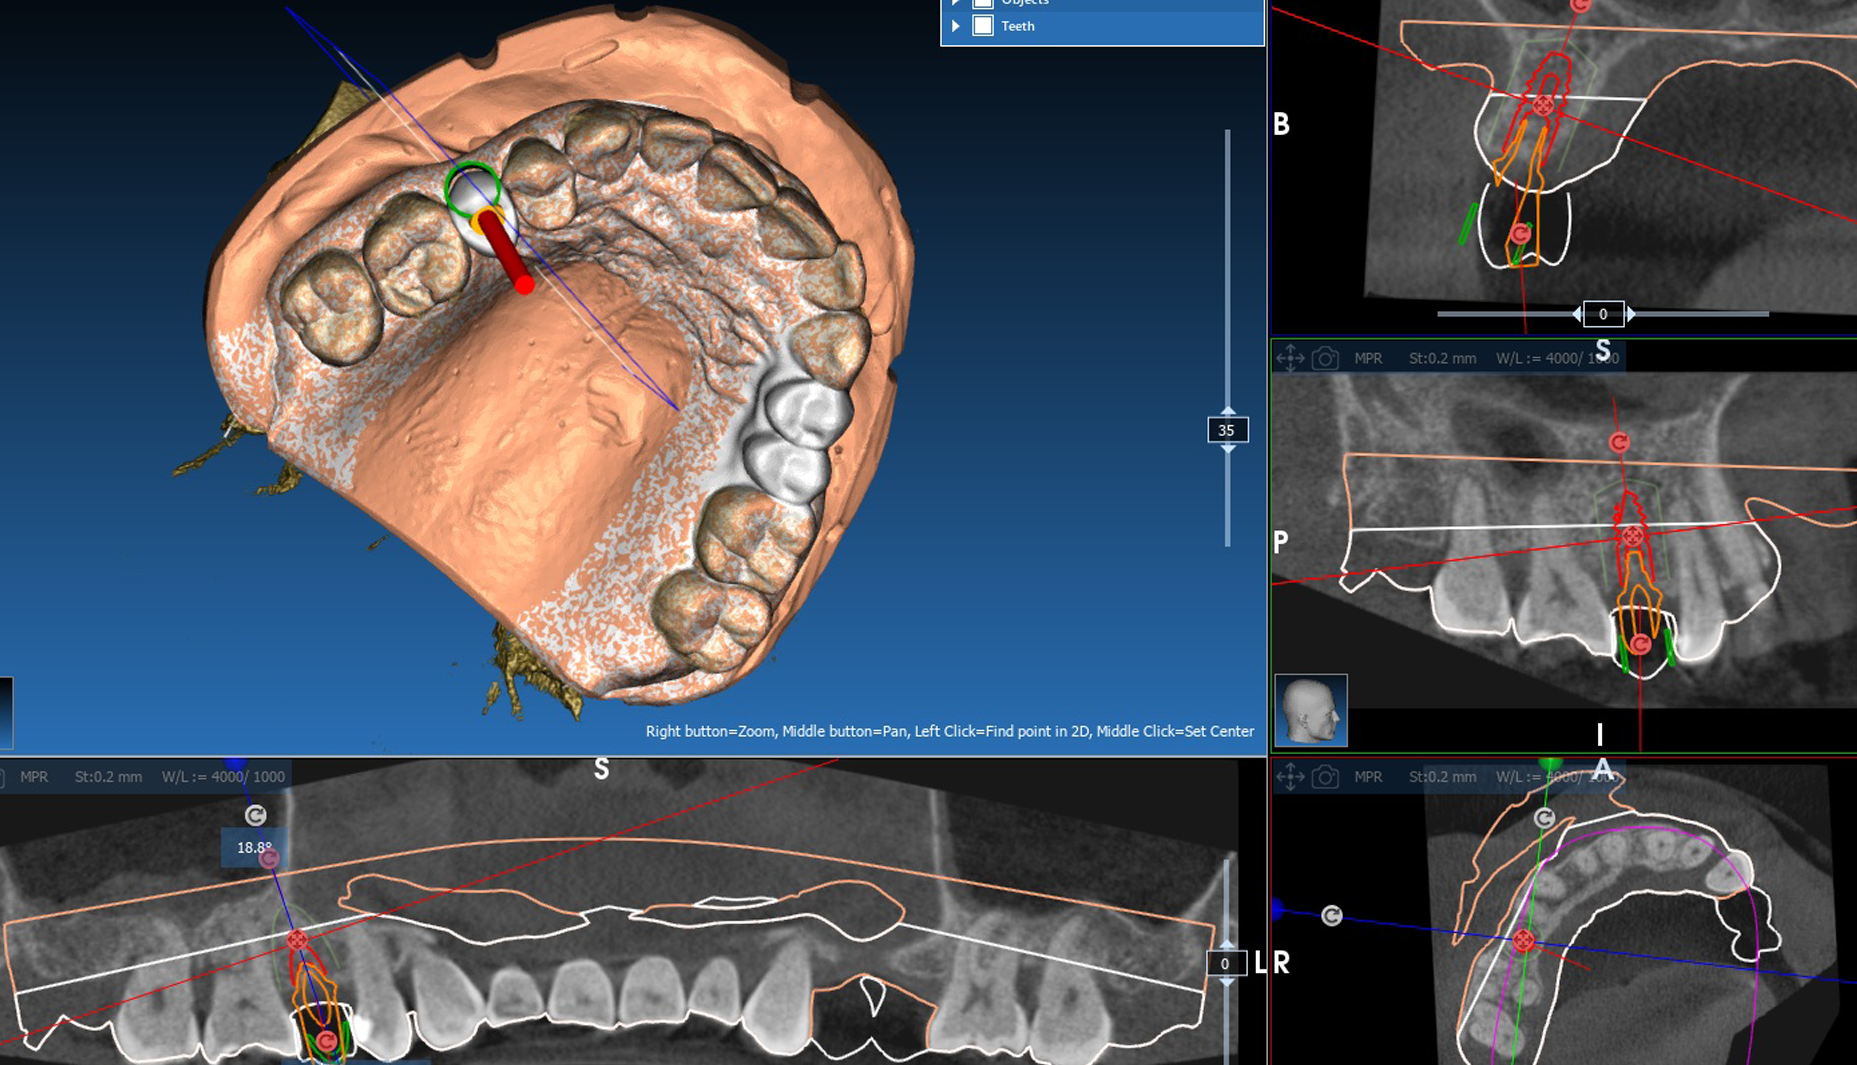This screenshot has width=1857, height=1065.
Task: Take a snapshot in the coronal MPR view
Action: pos(1324,357)
